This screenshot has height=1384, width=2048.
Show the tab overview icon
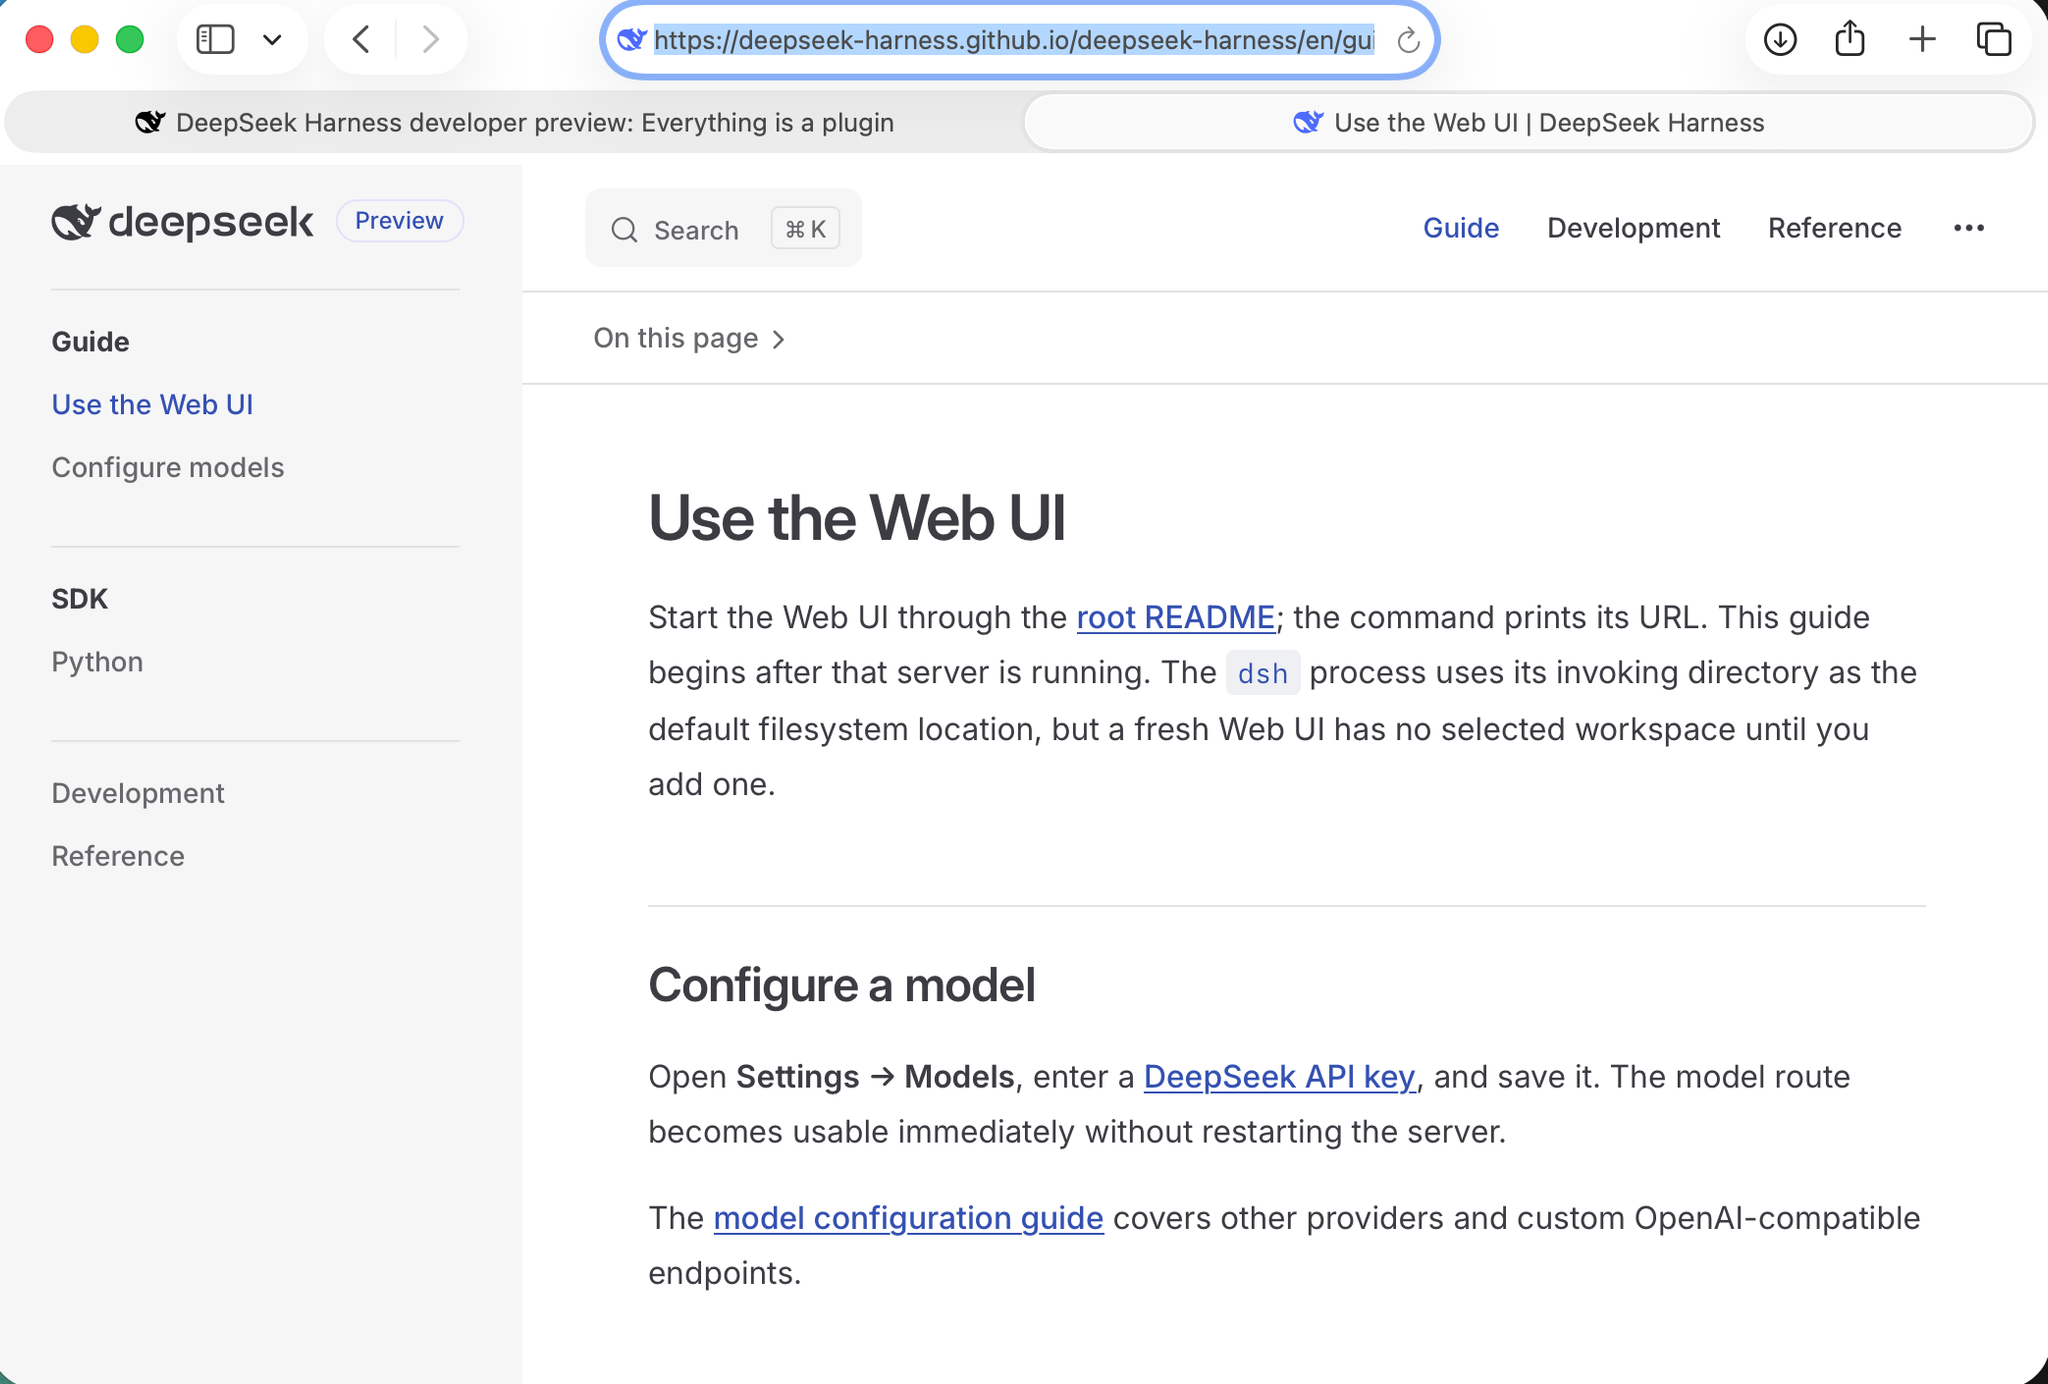tap(1994, 40)
